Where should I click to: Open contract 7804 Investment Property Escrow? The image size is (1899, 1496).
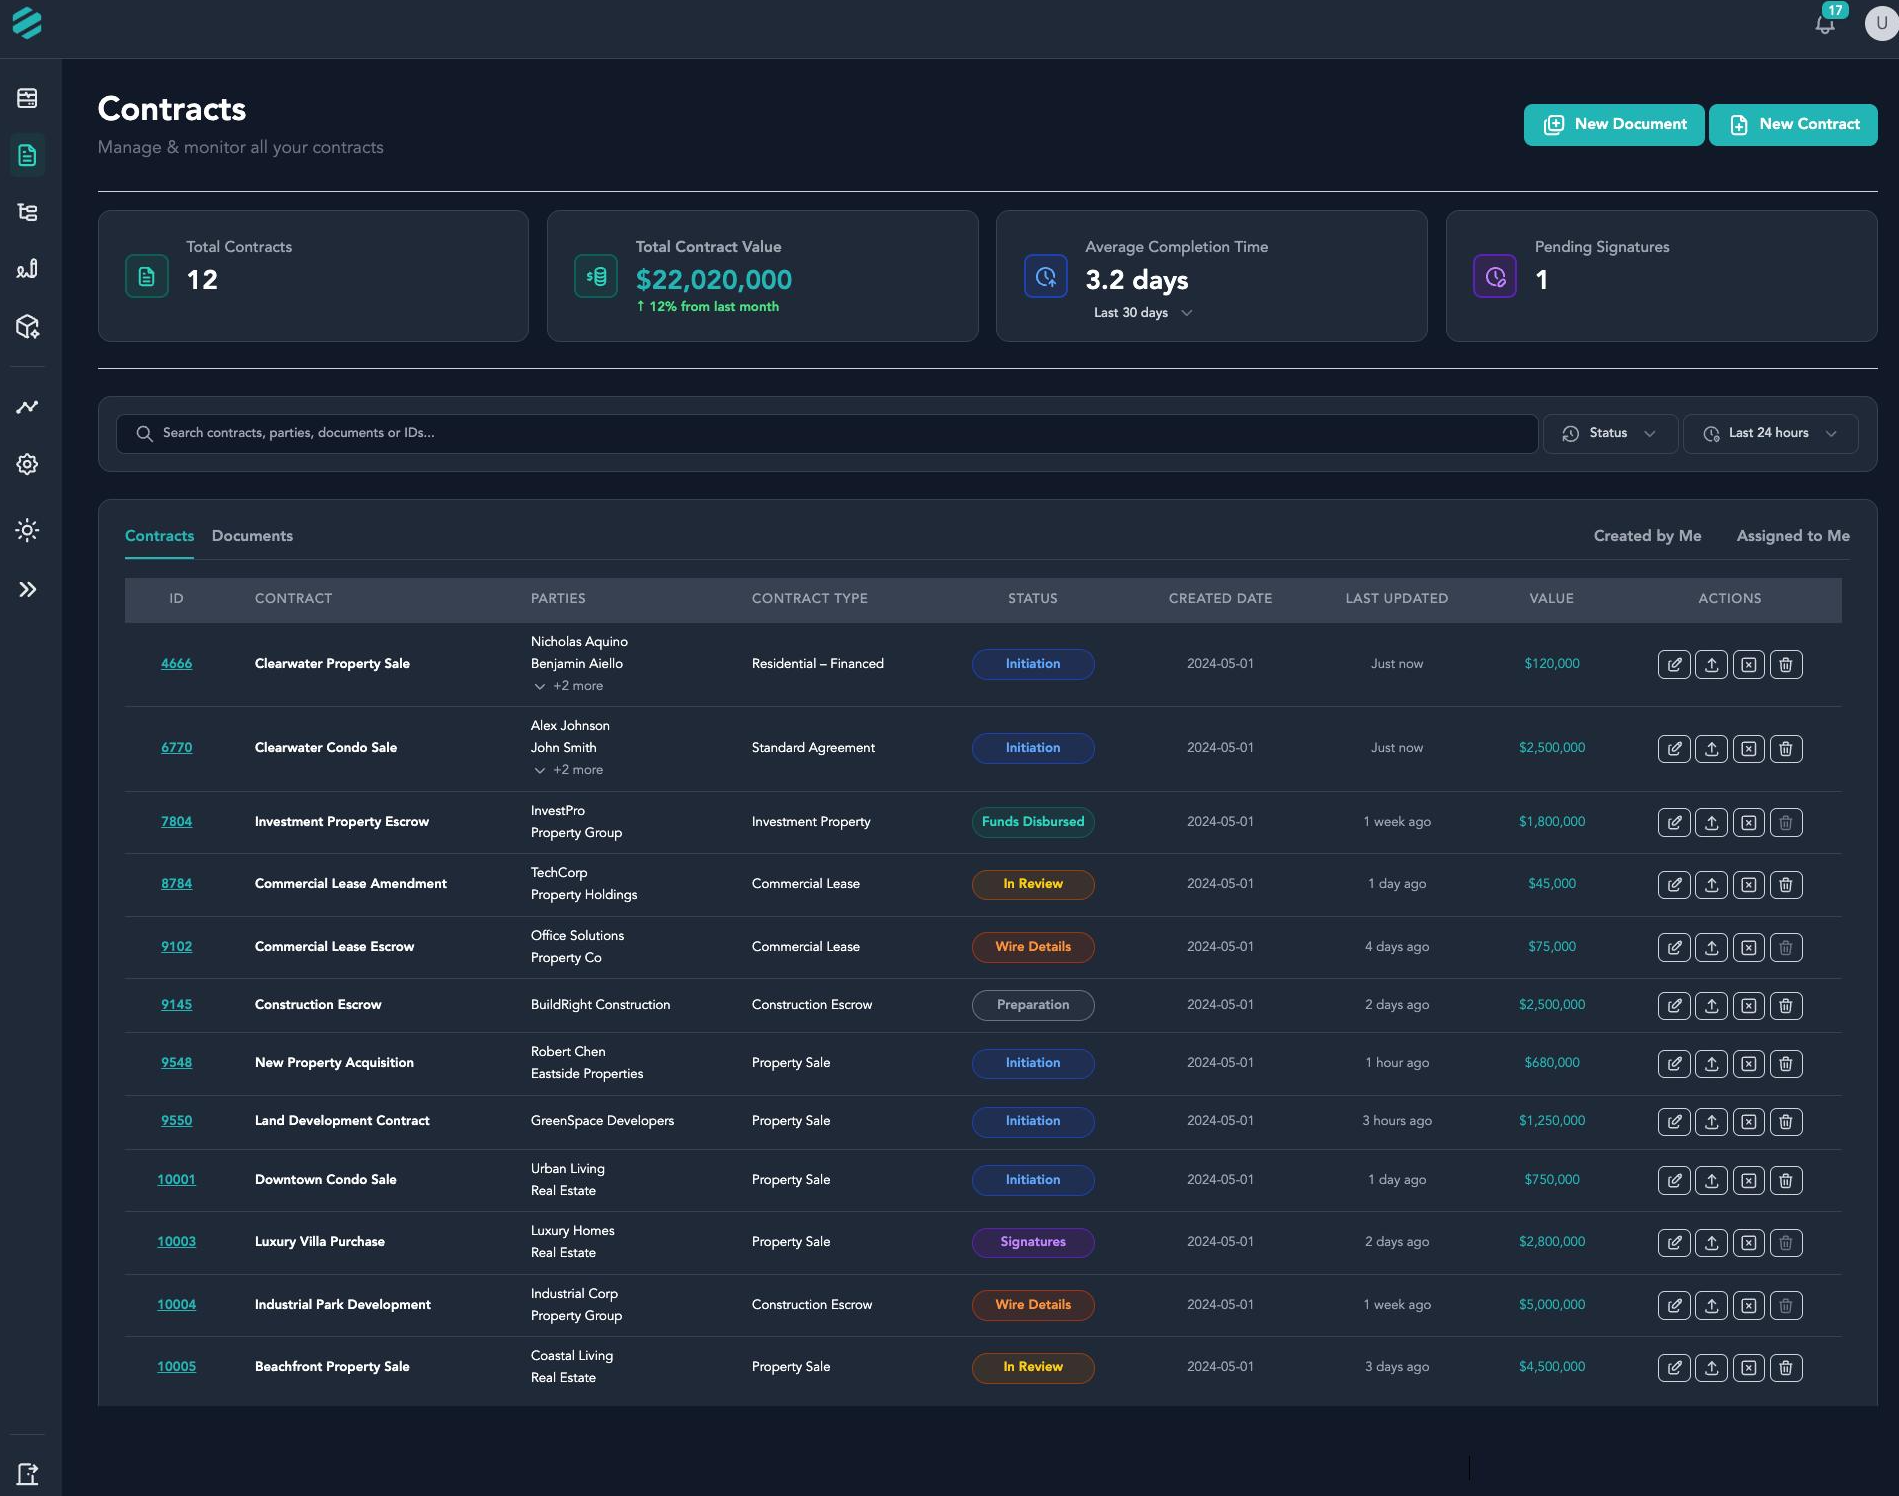(x=176, y=821)
